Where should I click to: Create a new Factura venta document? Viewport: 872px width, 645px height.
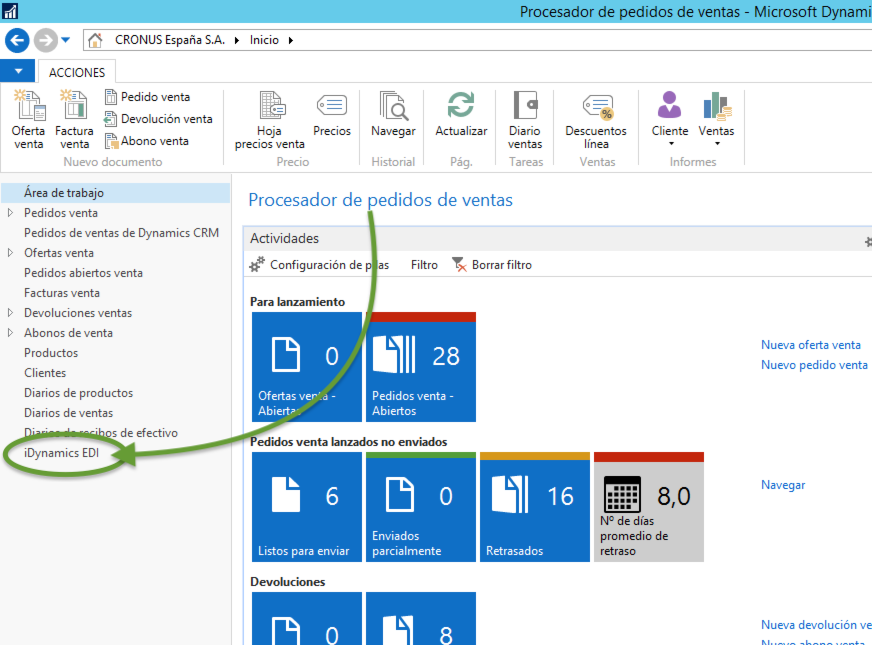pos(74,119)
